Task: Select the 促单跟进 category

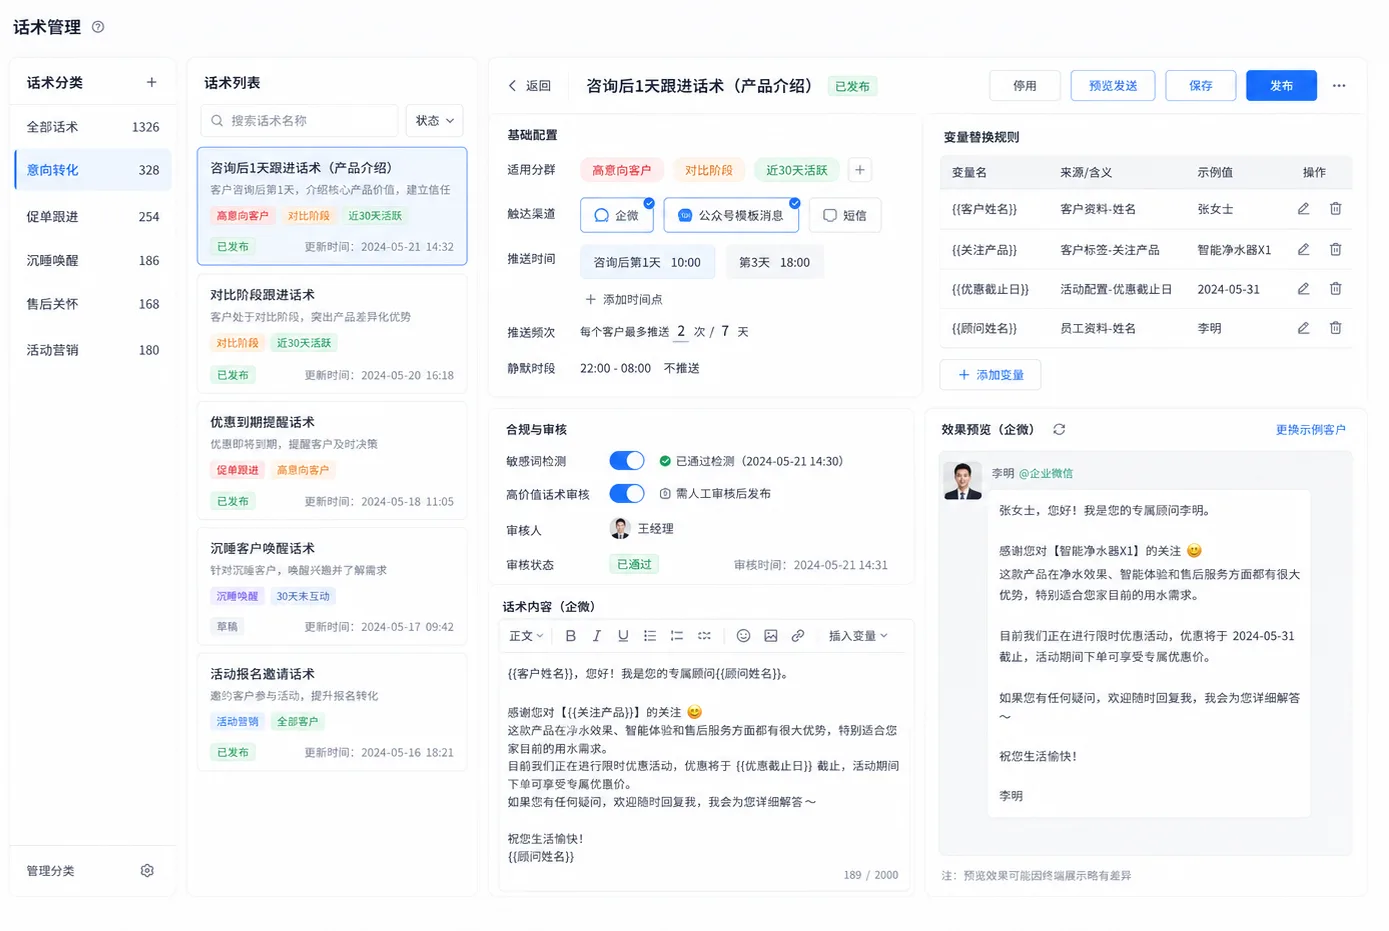Action: tap(93, 217)
